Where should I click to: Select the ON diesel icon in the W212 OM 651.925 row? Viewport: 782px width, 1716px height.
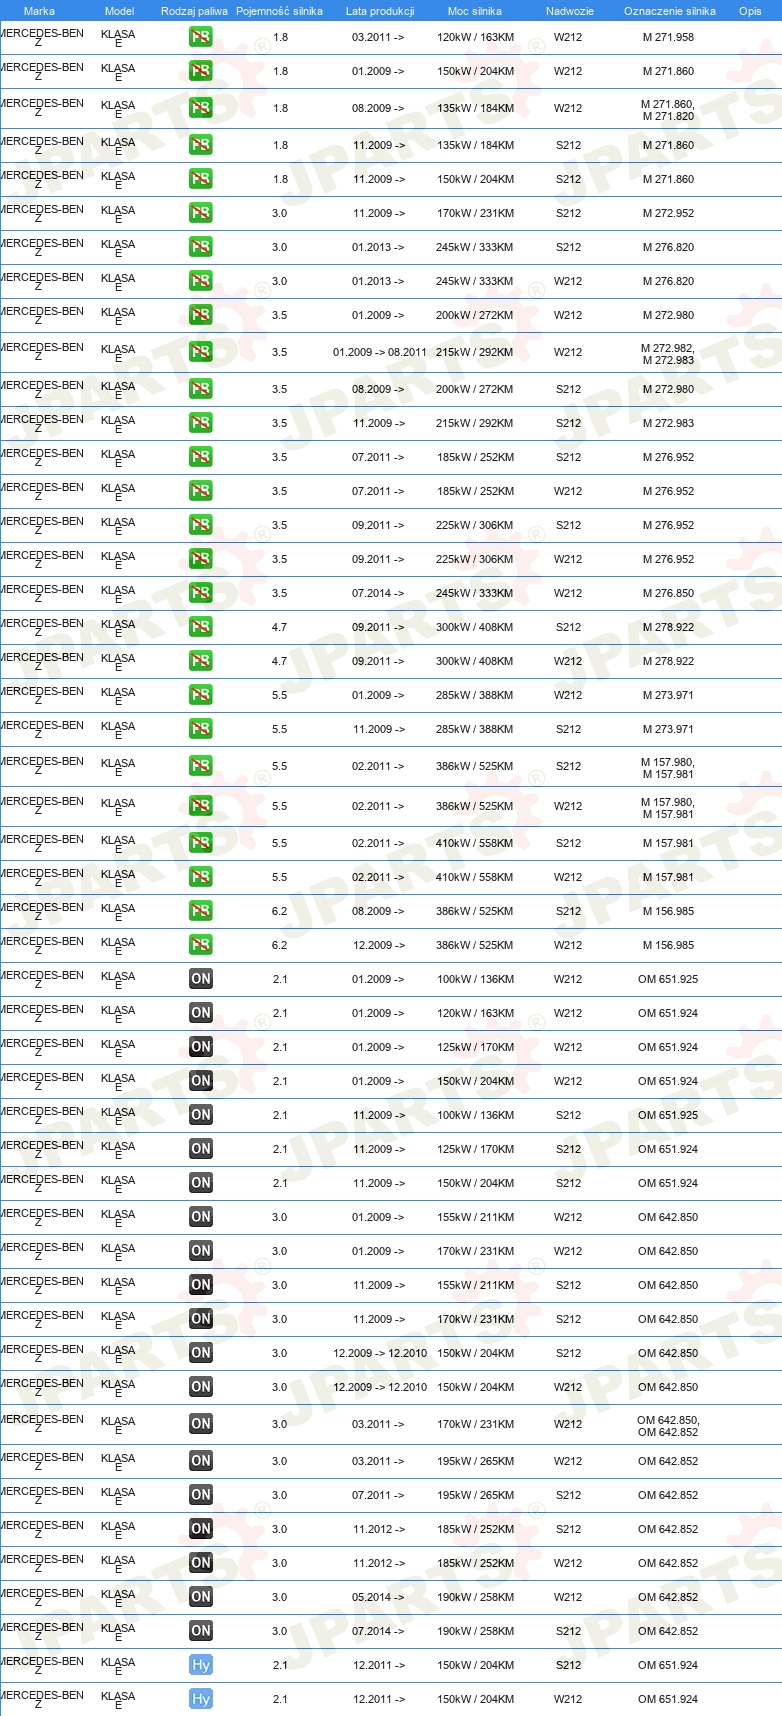tap(200, 979)
